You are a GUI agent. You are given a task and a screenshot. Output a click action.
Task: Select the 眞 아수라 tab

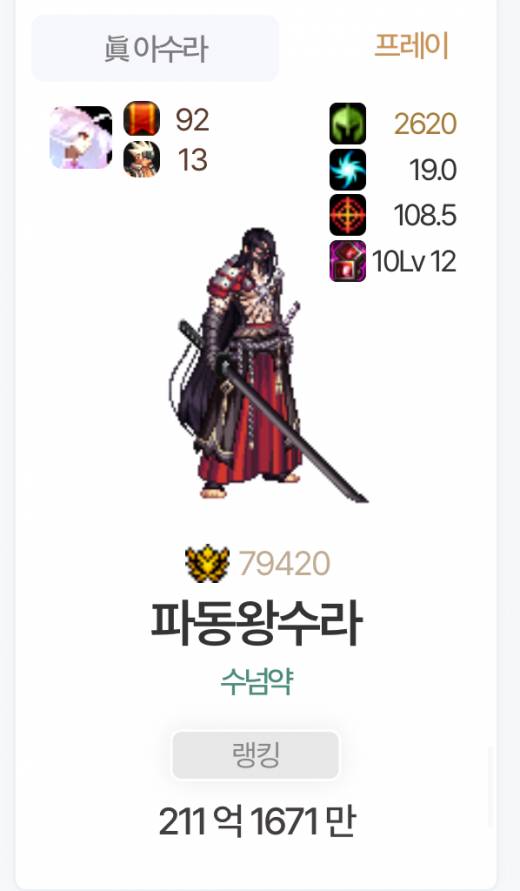(155, 48)
